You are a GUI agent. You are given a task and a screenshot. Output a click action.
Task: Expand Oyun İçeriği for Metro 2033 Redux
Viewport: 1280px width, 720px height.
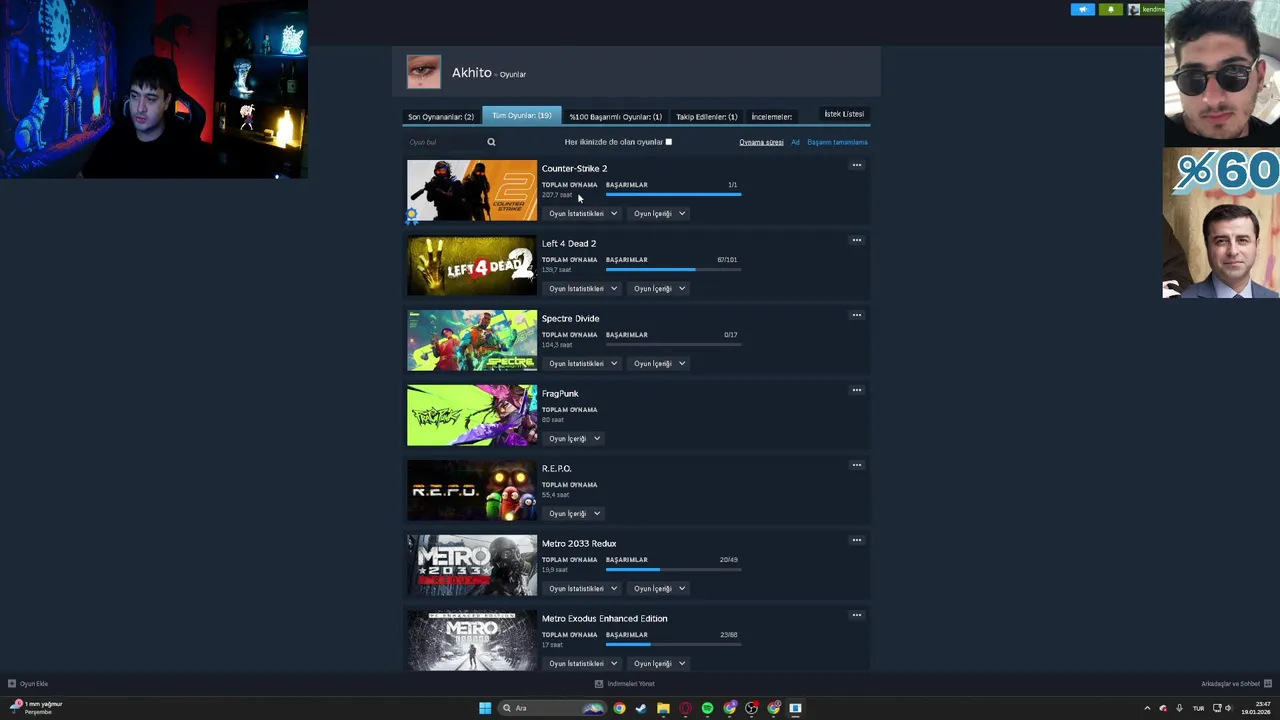658,588
